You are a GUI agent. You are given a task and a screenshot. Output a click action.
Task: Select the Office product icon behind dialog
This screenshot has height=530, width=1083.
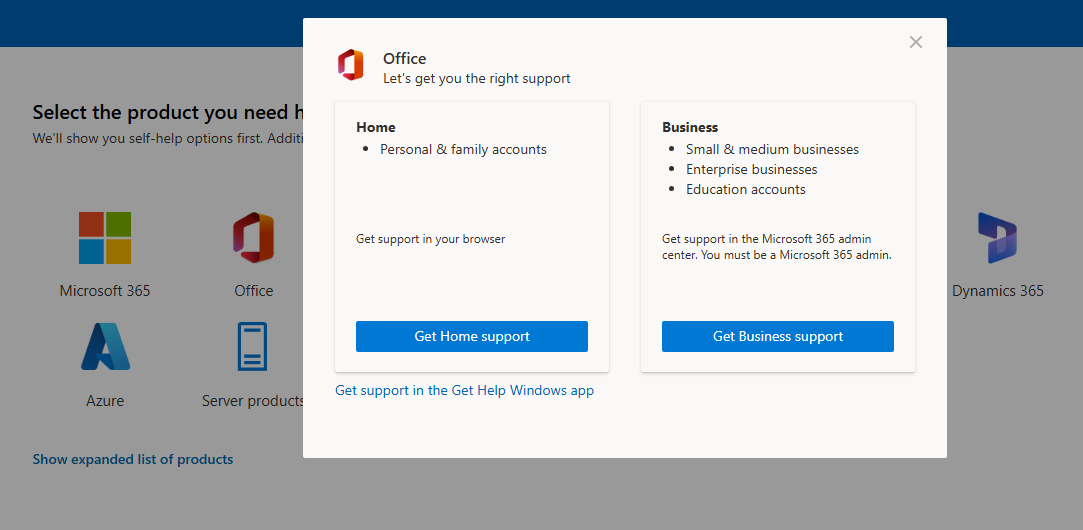tap(253, 238)
